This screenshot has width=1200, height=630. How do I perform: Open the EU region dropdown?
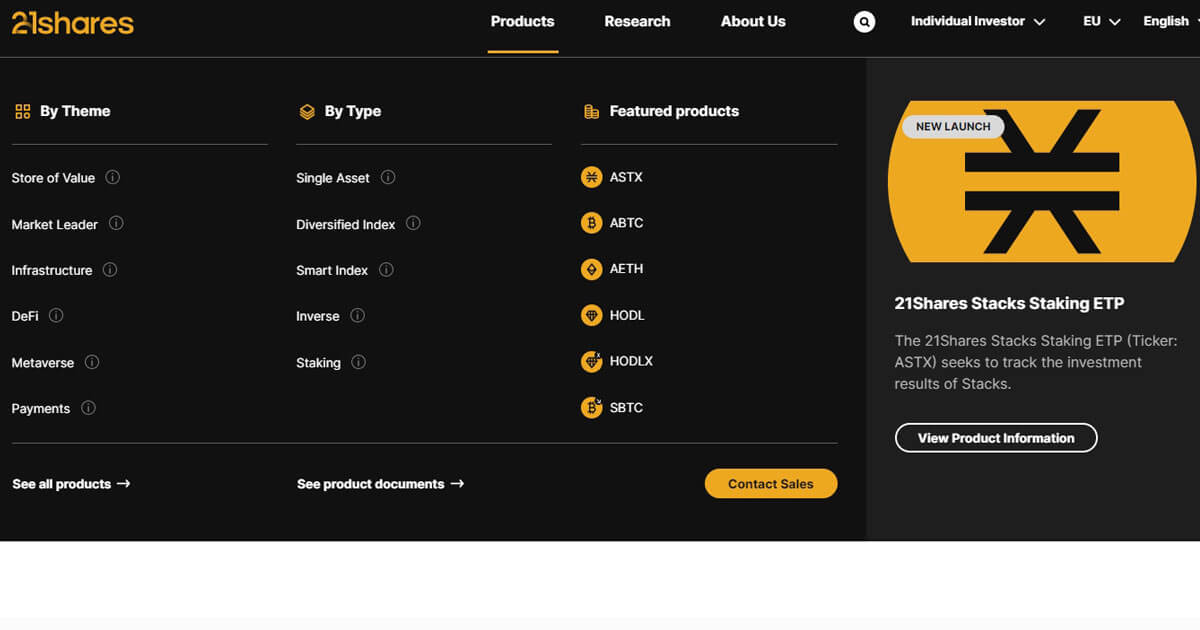point(1102,21)
